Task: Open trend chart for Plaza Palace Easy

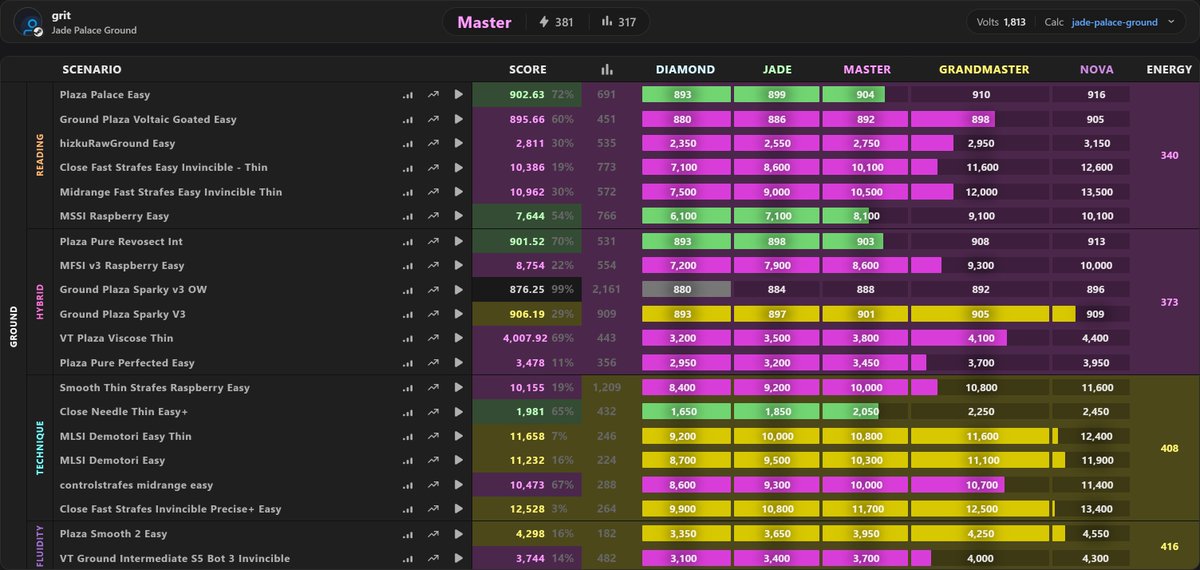Action: [x=433, y=95]
